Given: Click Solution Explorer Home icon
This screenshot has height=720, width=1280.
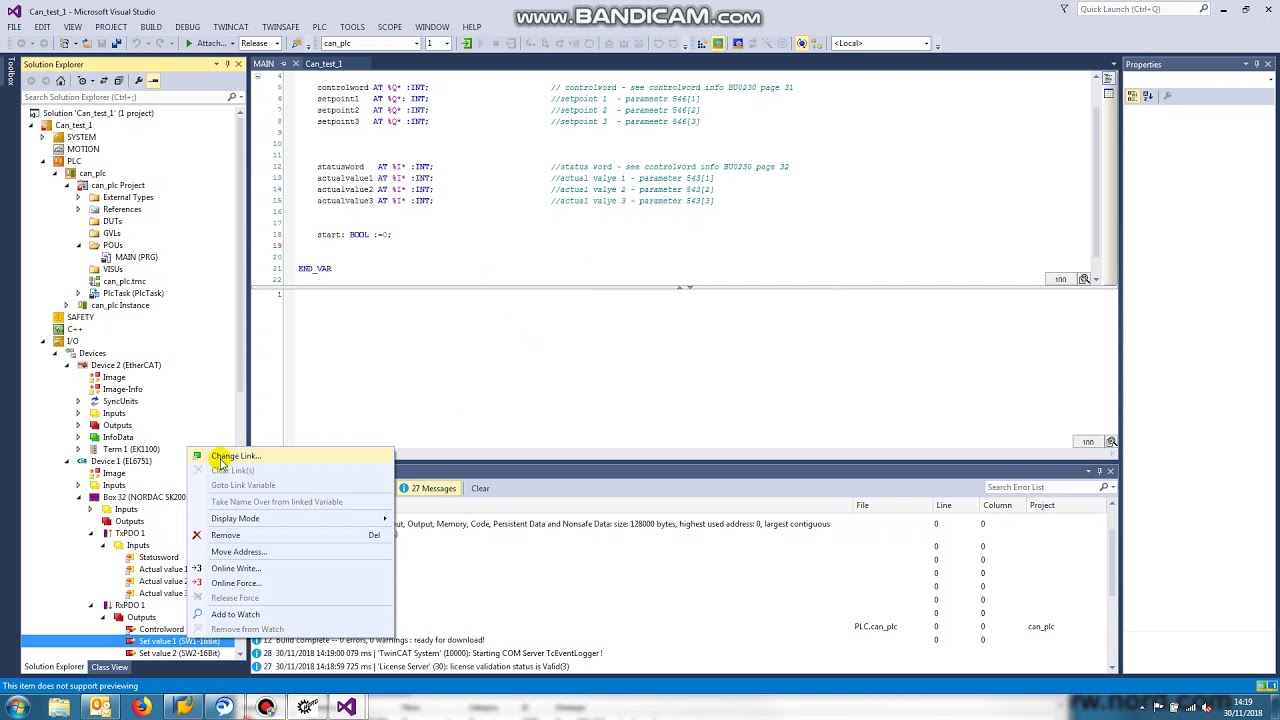Looking at the screenshot, I should [x=60, y=81].
